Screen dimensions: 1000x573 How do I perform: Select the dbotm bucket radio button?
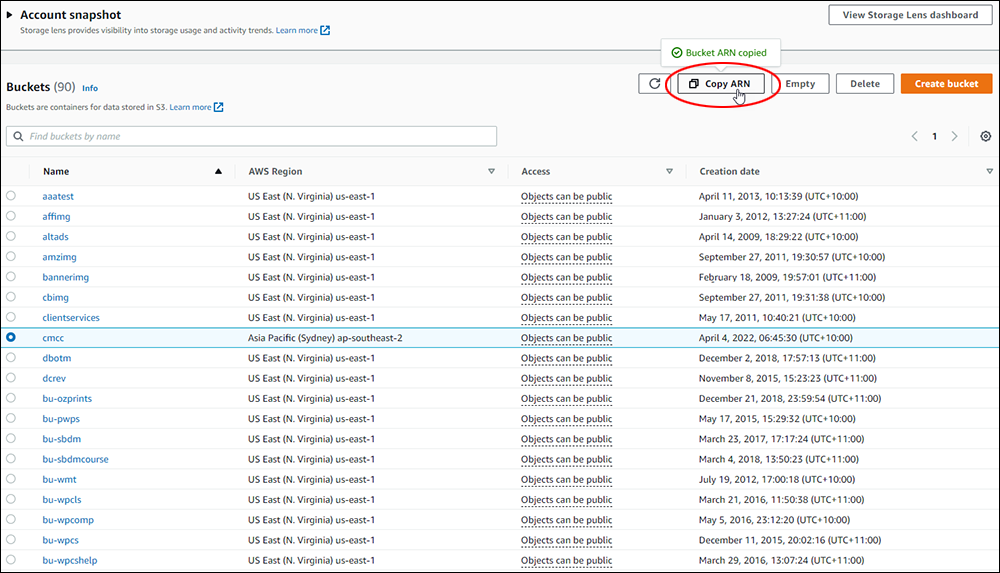[x=11, y=357]
